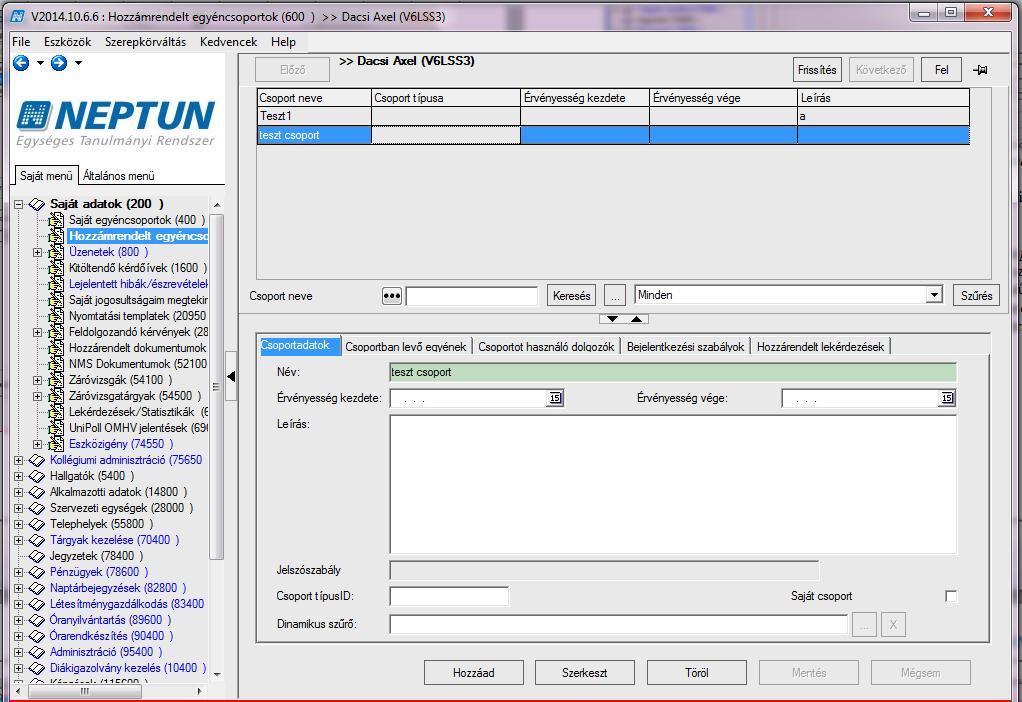
Task: Open the Bejelentkezési szabályok tab
Action: 685,347
